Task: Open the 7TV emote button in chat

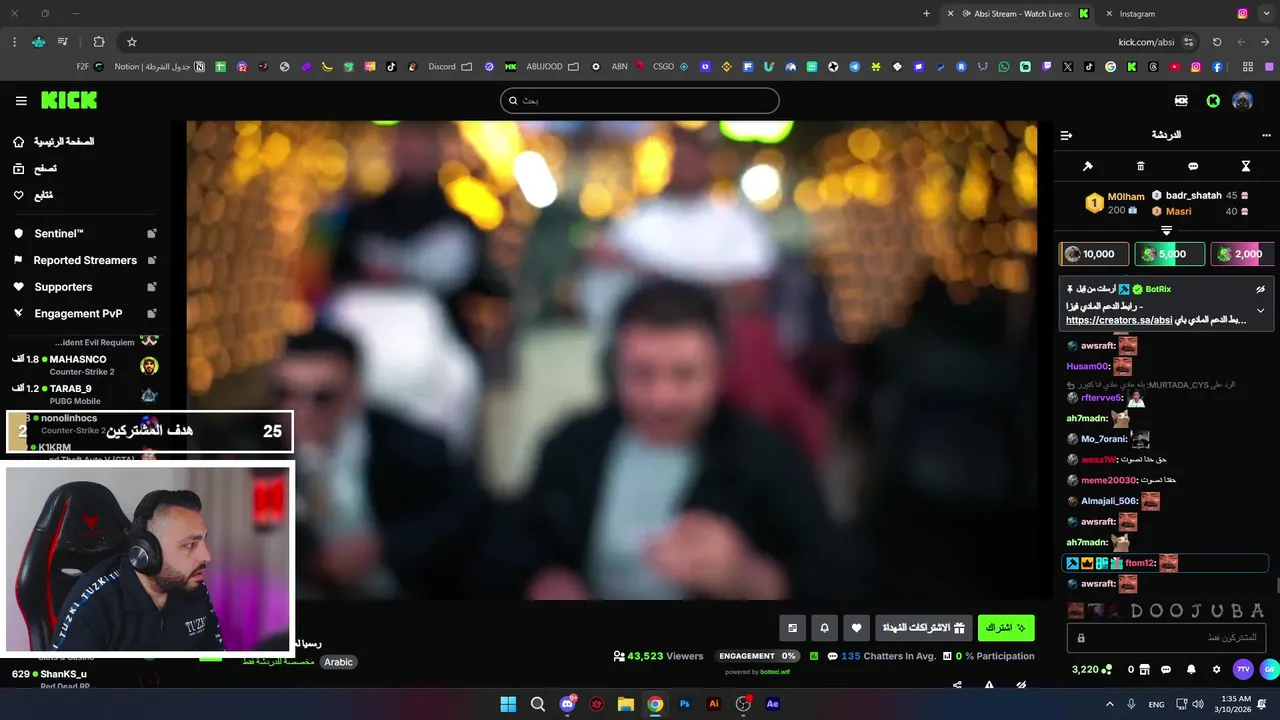Action: [1243, 669]
